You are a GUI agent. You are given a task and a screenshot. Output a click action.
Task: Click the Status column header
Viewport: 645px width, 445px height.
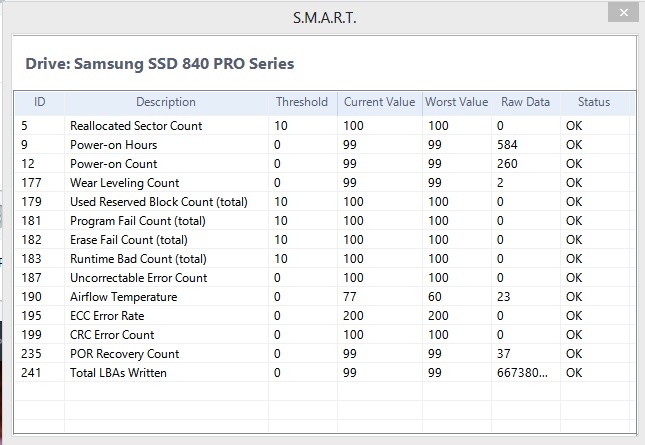point(594,102)
